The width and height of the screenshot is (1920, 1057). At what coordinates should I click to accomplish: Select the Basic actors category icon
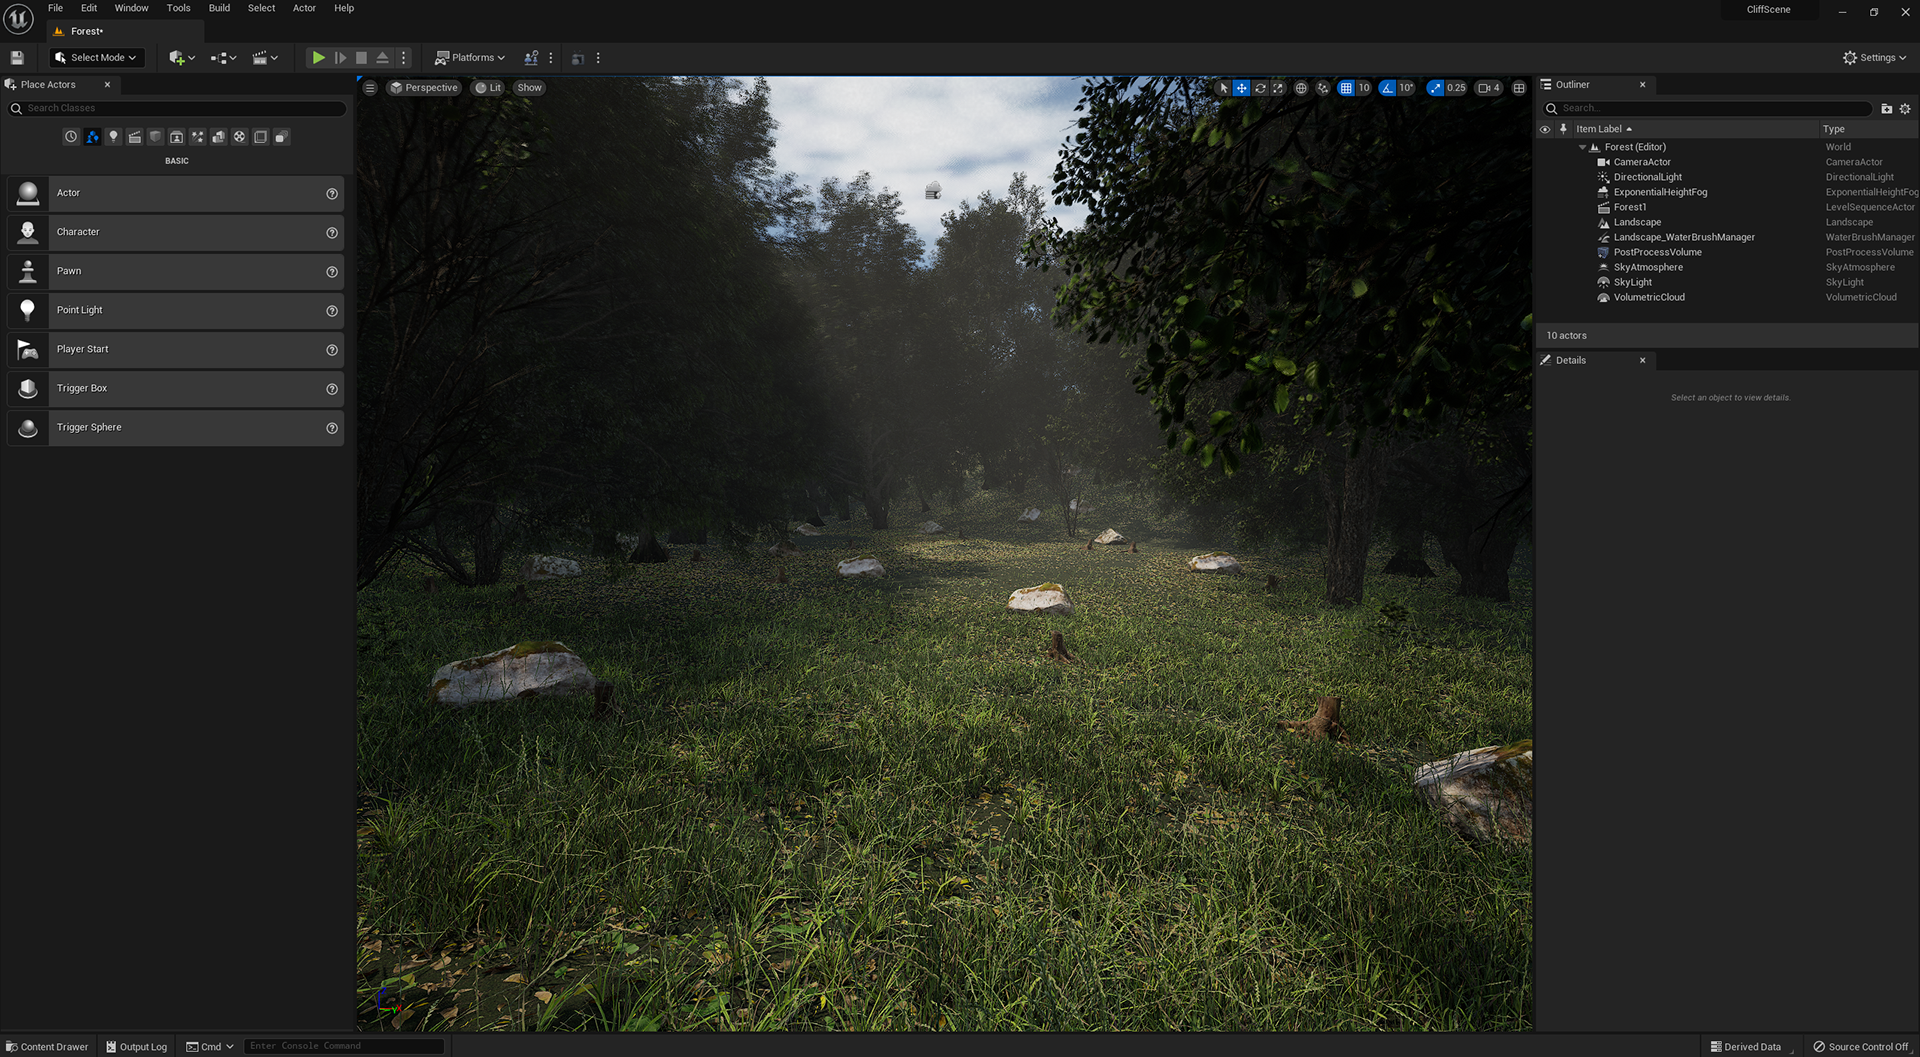click(92, 137)
